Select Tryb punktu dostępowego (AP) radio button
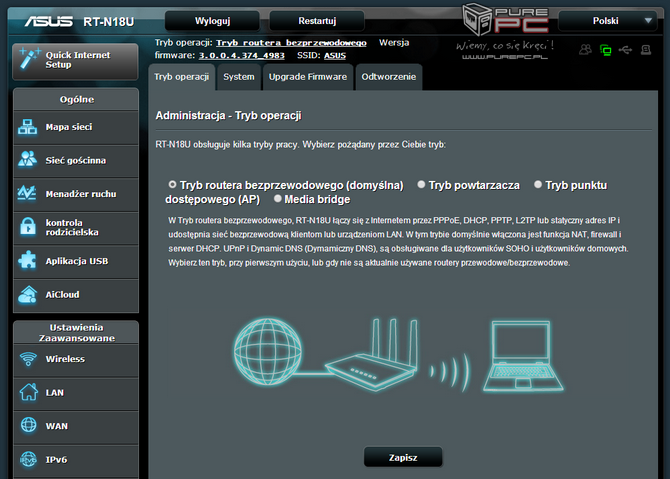 538,184
